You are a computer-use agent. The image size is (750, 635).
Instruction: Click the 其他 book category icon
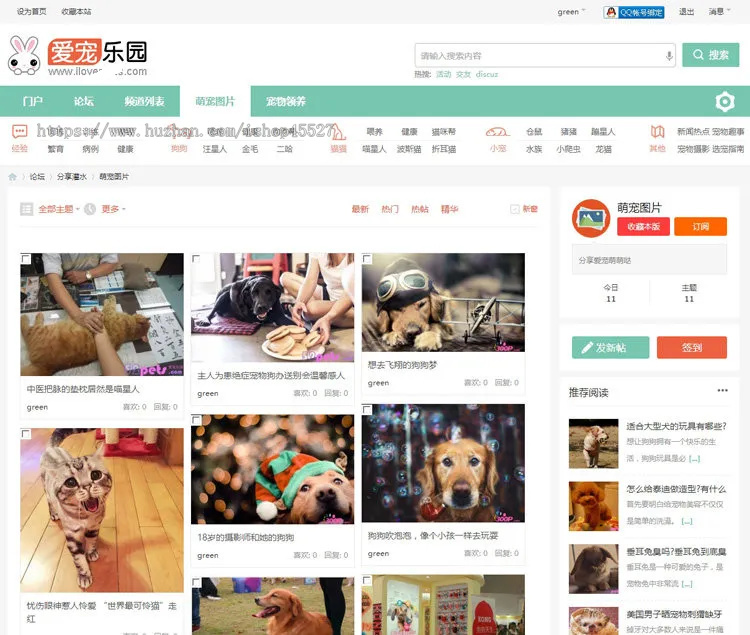tap(657, 131)
